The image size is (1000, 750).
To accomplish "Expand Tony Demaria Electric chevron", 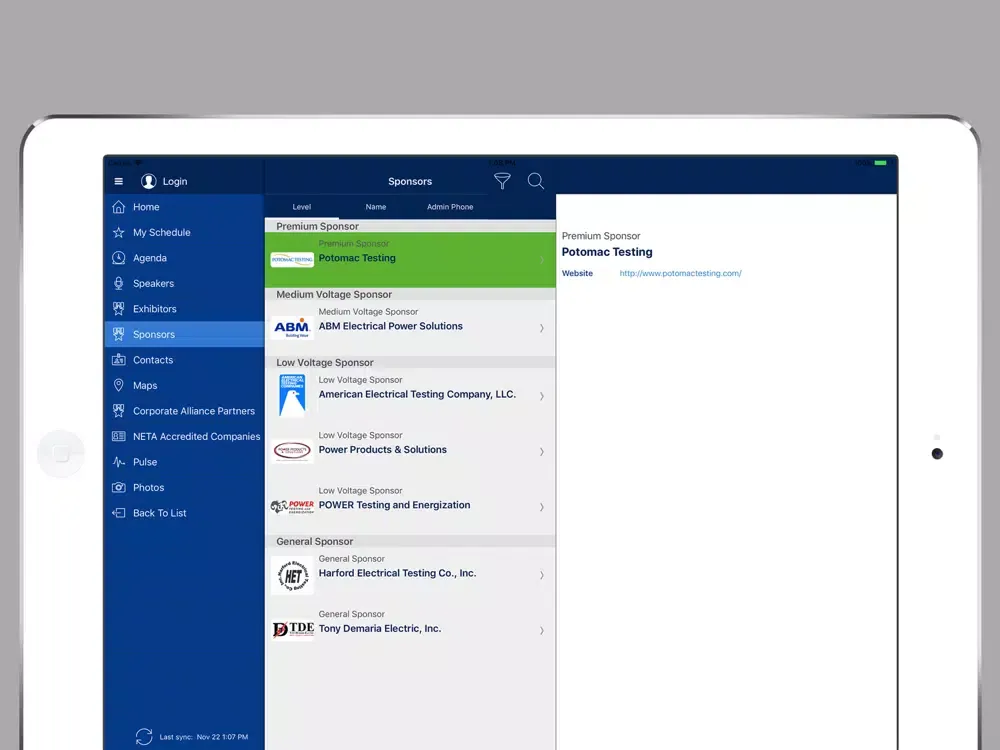I will 541,631.
